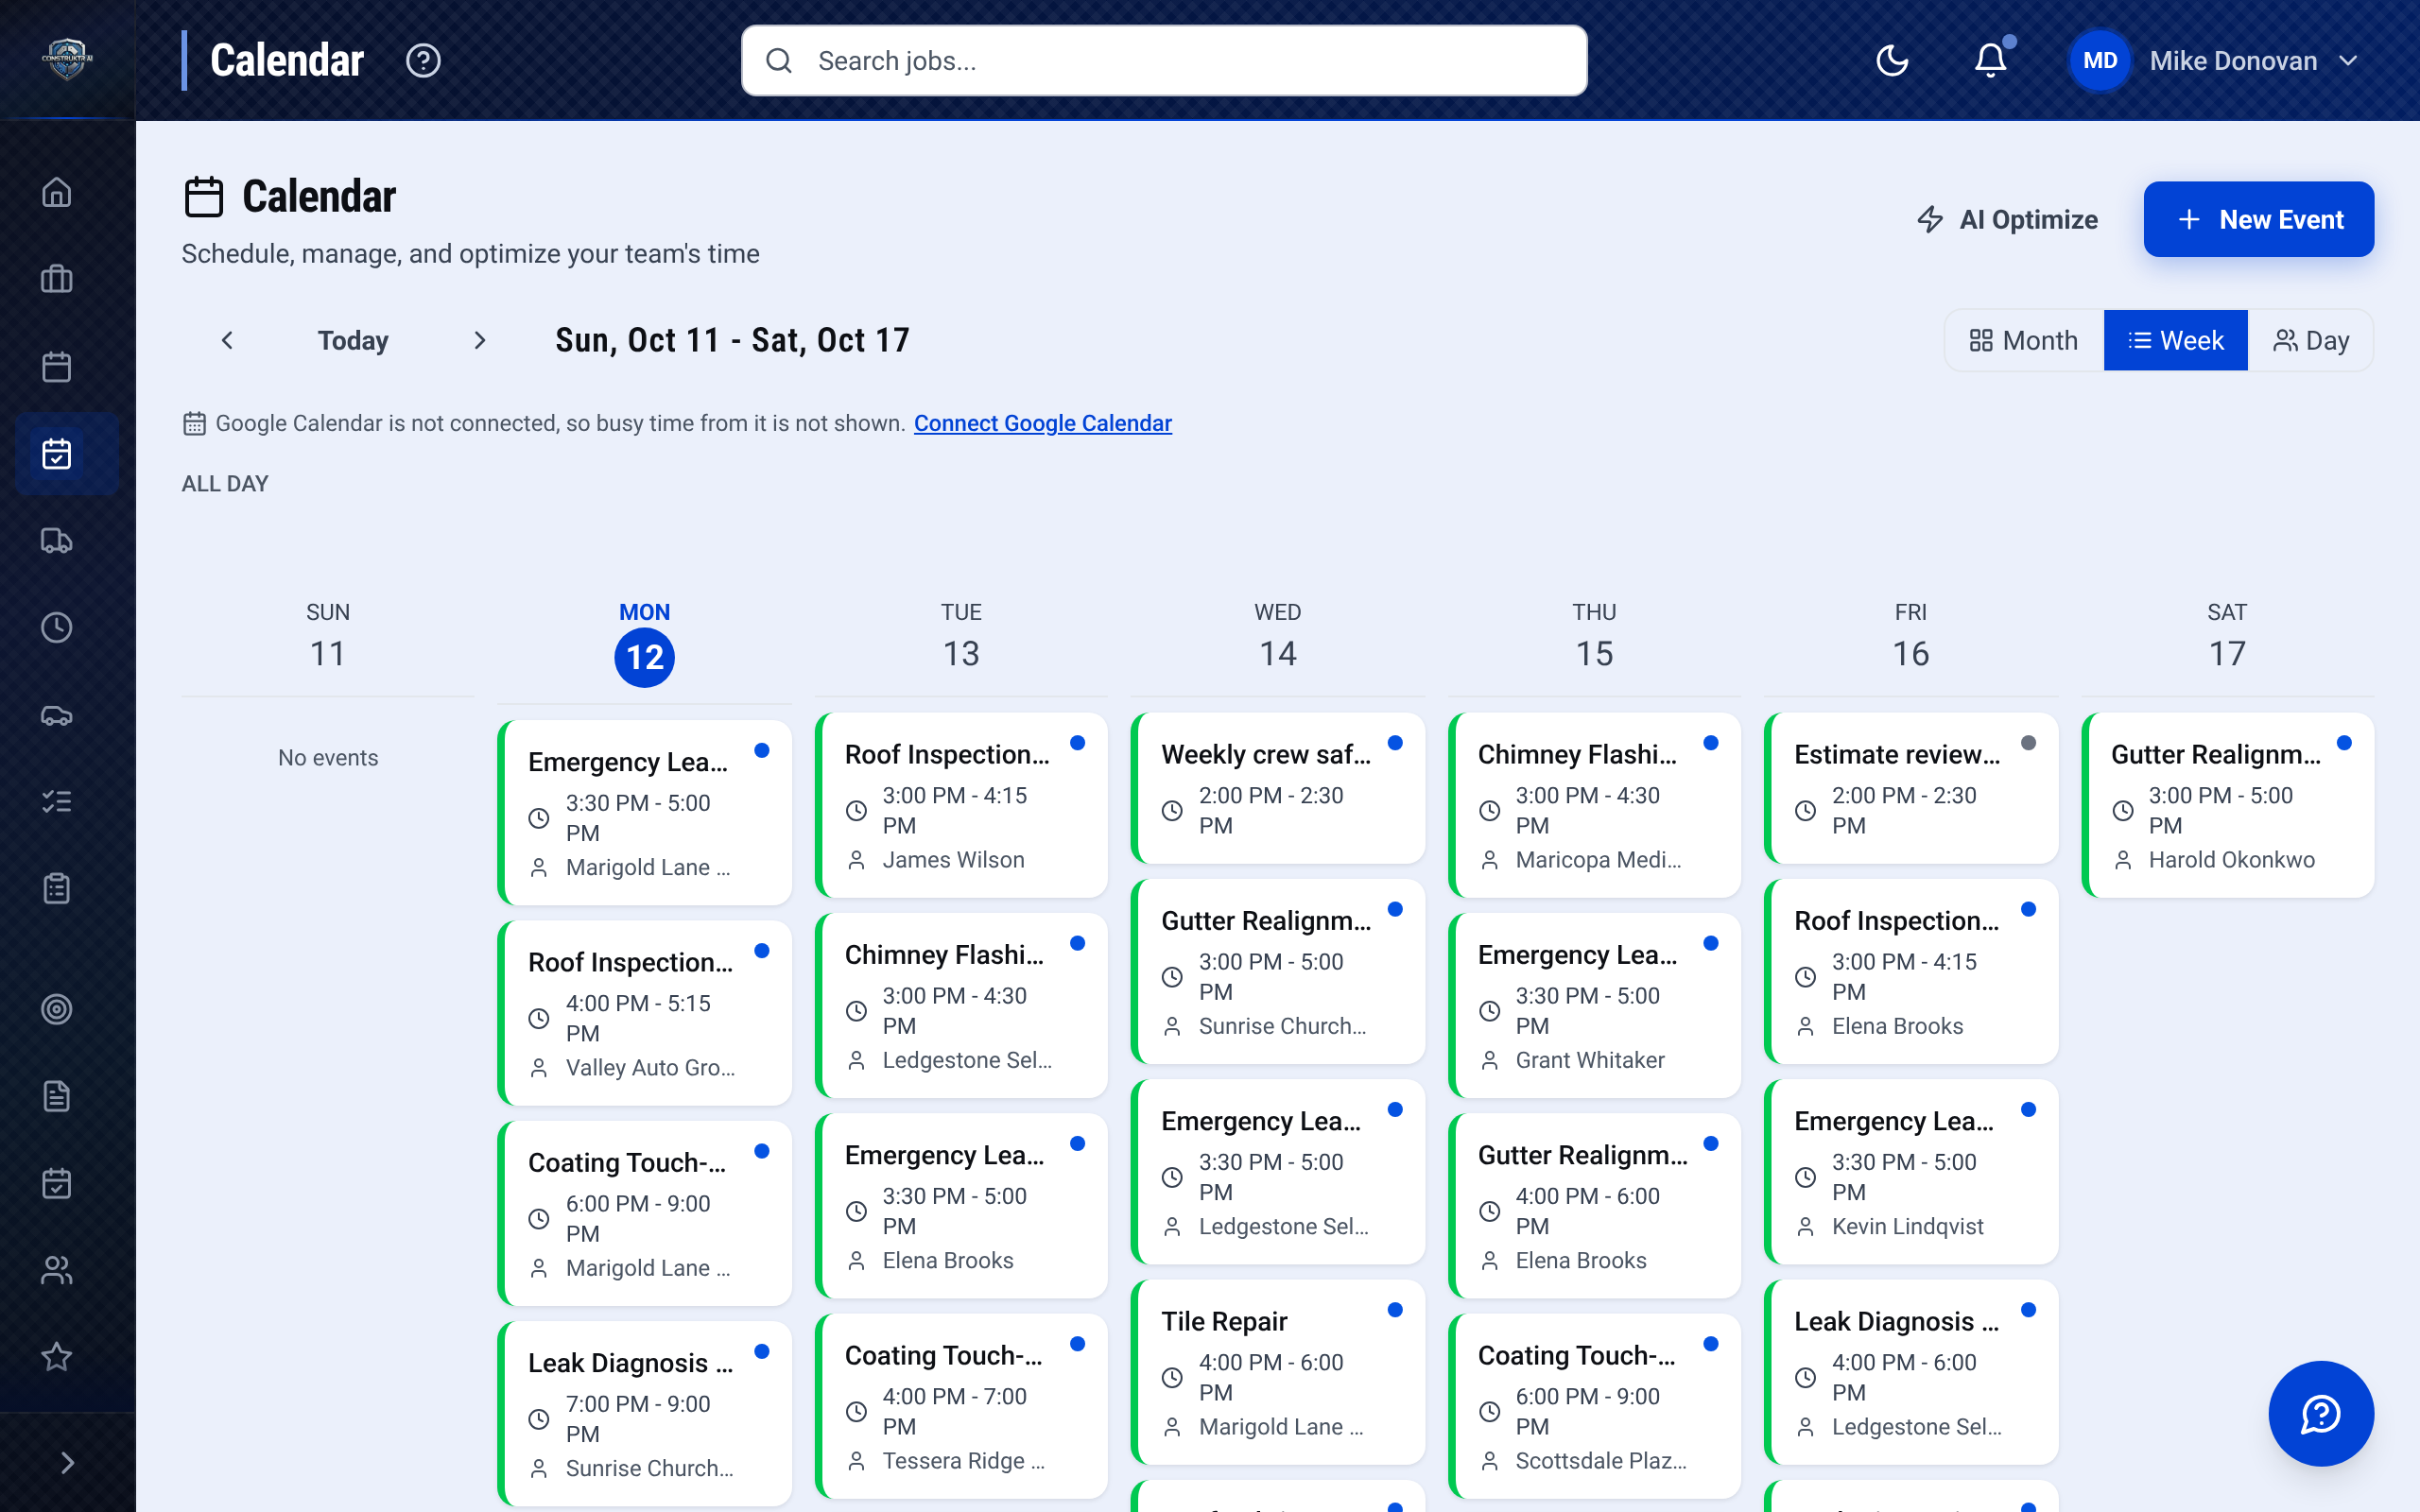Open the car vehicle icon in sidebar
The width and height of the screenshot is (2420, 1512).
coord(57,716)
